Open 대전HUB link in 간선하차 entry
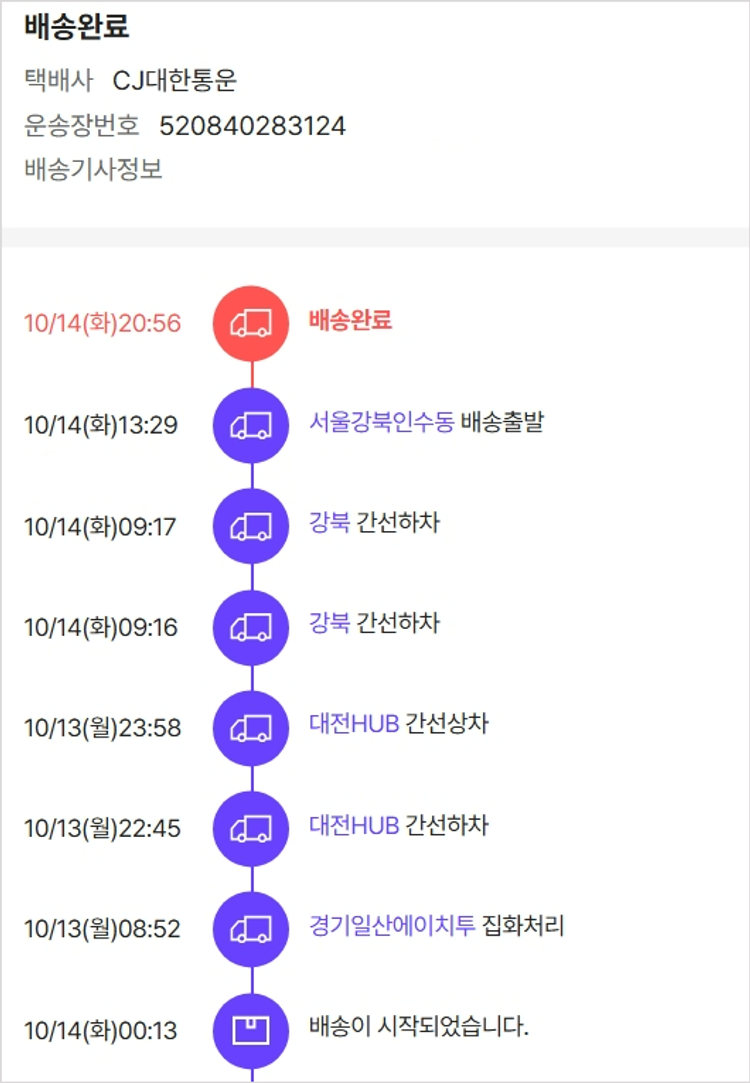Screen dimensions: 750x1083 tap(354, 826)
